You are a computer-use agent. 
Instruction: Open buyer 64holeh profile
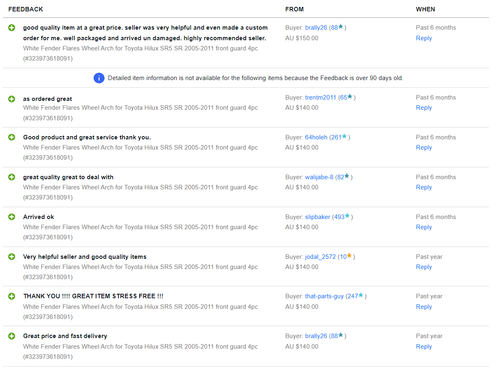click(316, 137)
